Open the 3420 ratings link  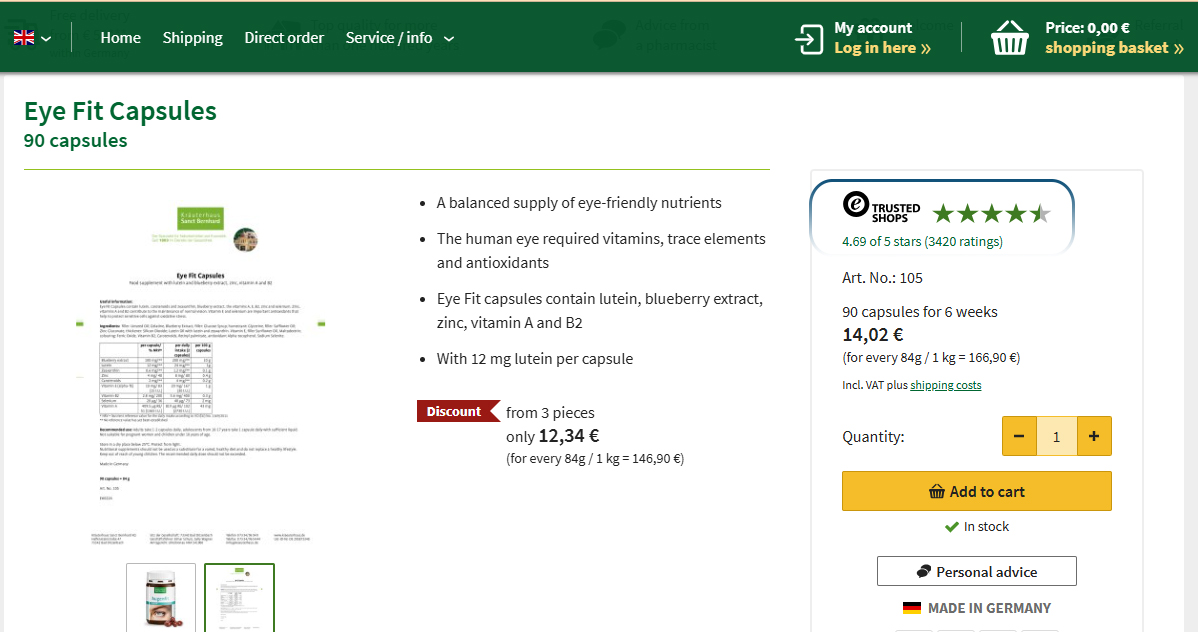pos(963,241)
